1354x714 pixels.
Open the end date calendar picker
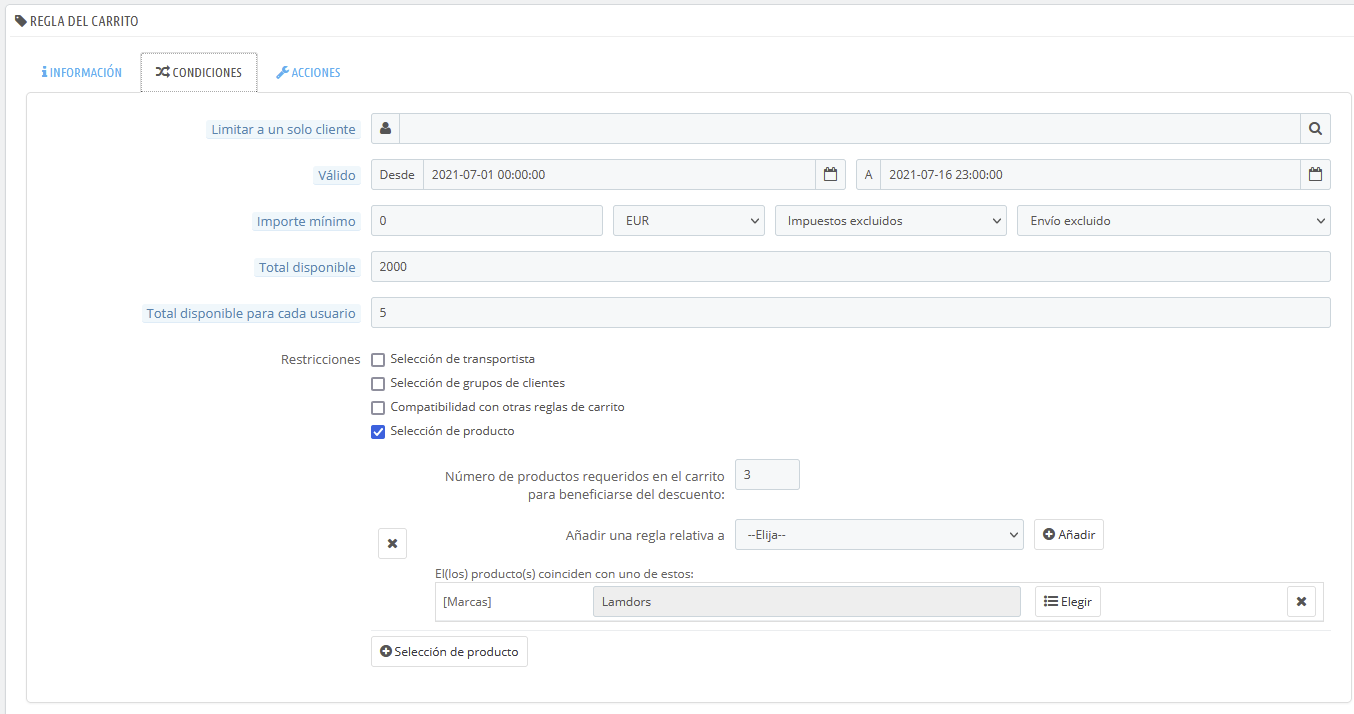pyautogui.click(x=1315, y=175)
